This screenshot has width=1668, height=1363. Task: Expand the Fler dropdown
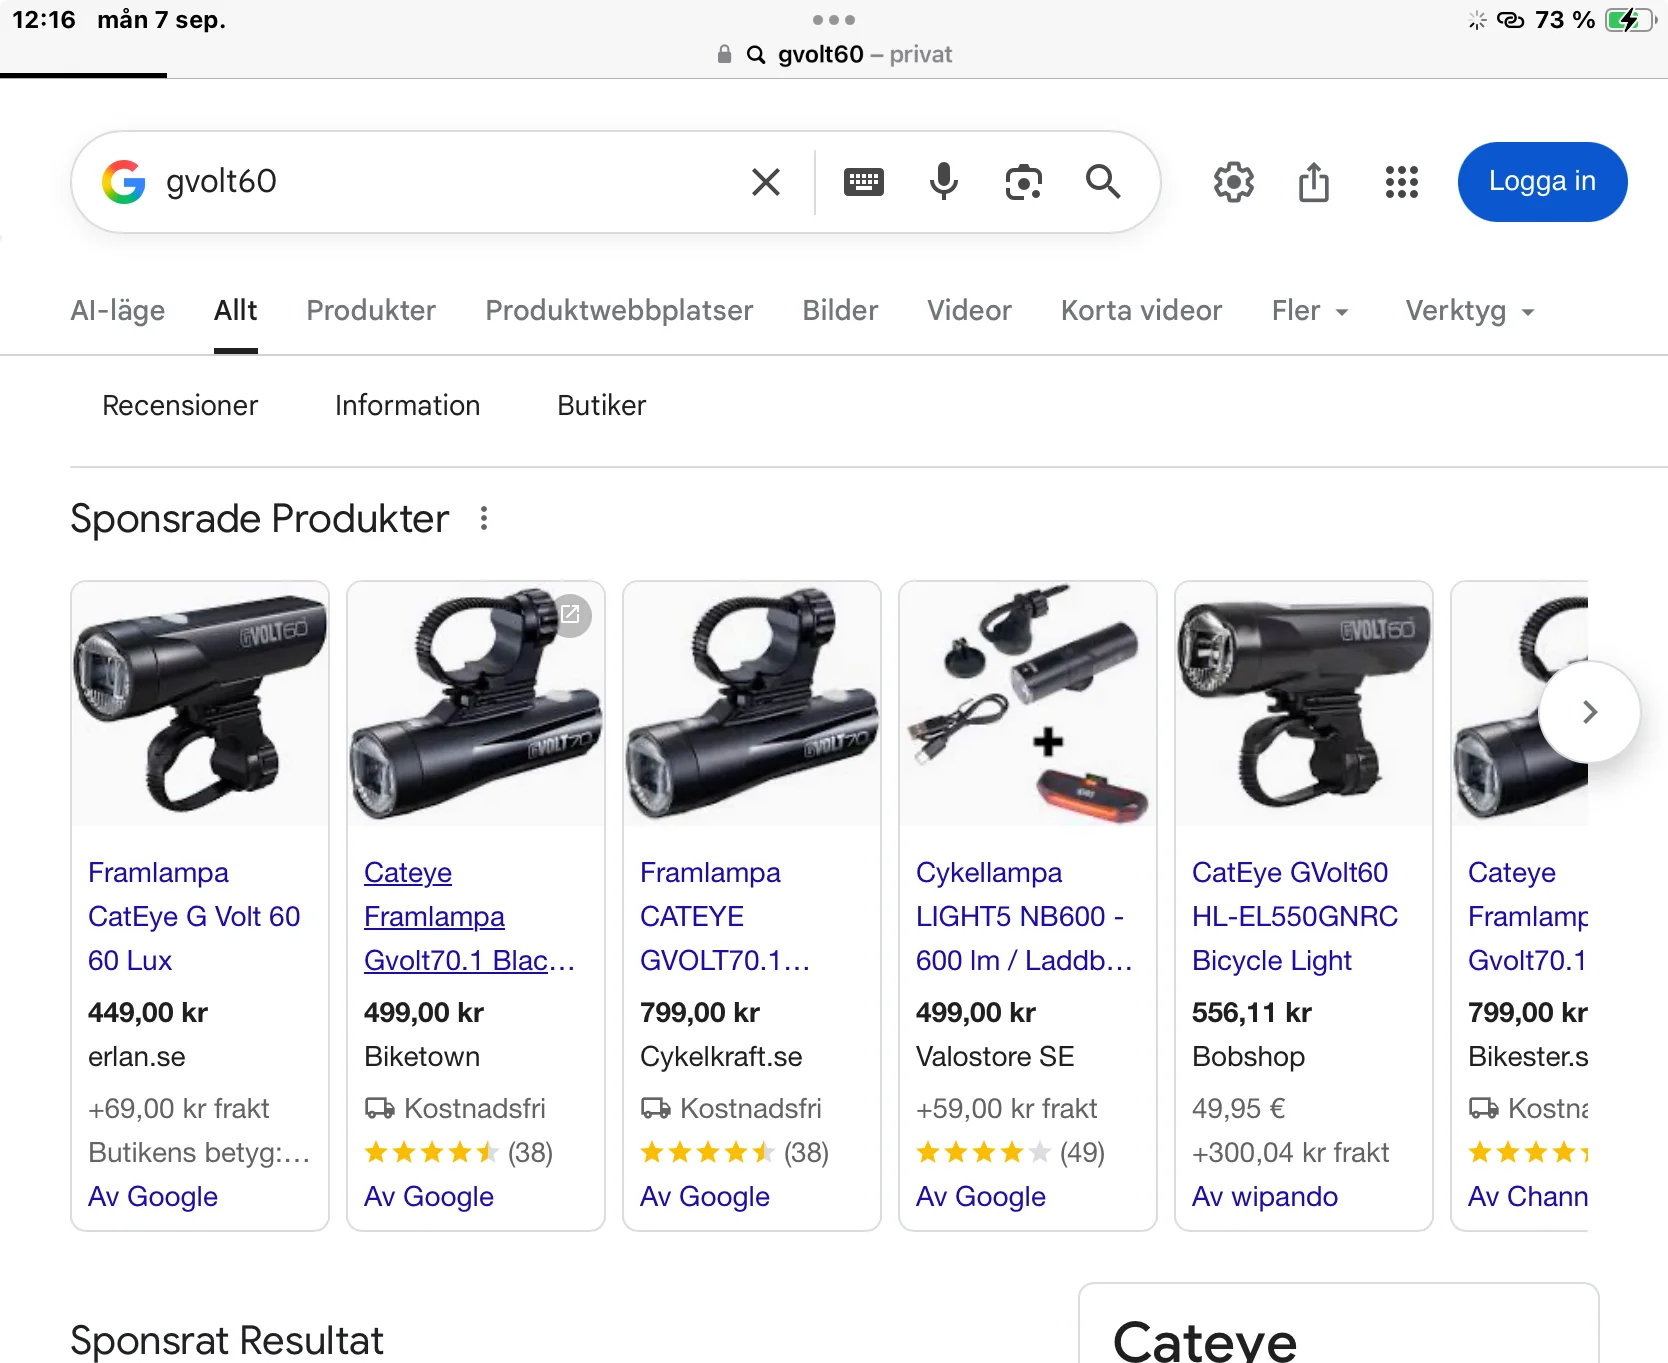click(1310, 311)
